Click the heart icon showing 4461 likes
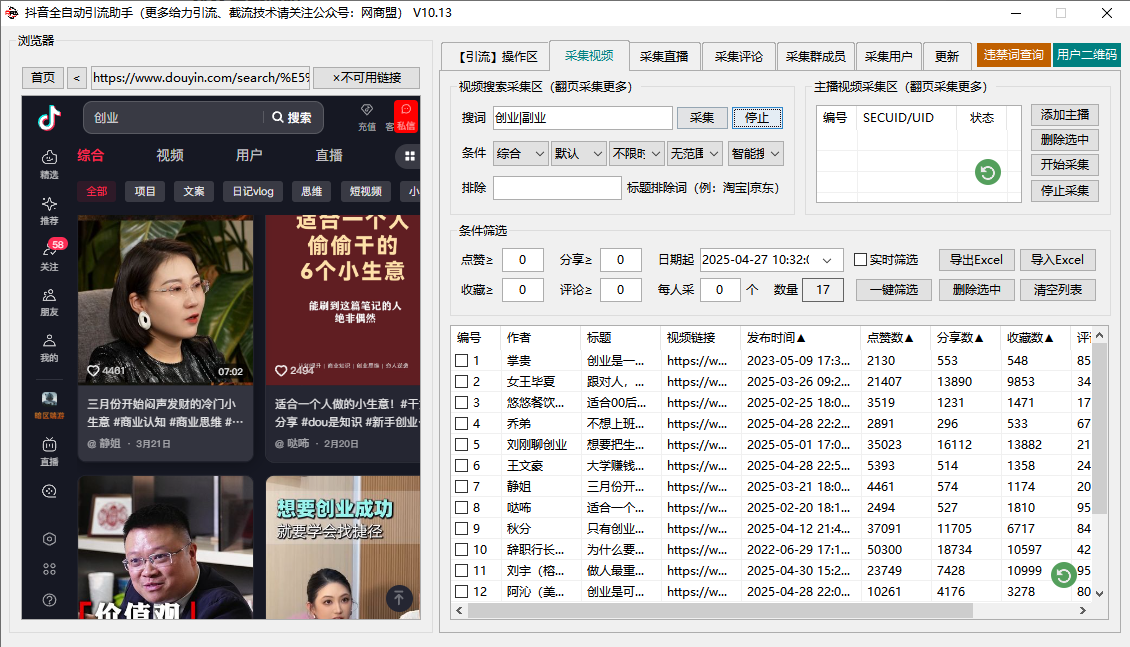The image size is (1130, 647). [93, 370]
